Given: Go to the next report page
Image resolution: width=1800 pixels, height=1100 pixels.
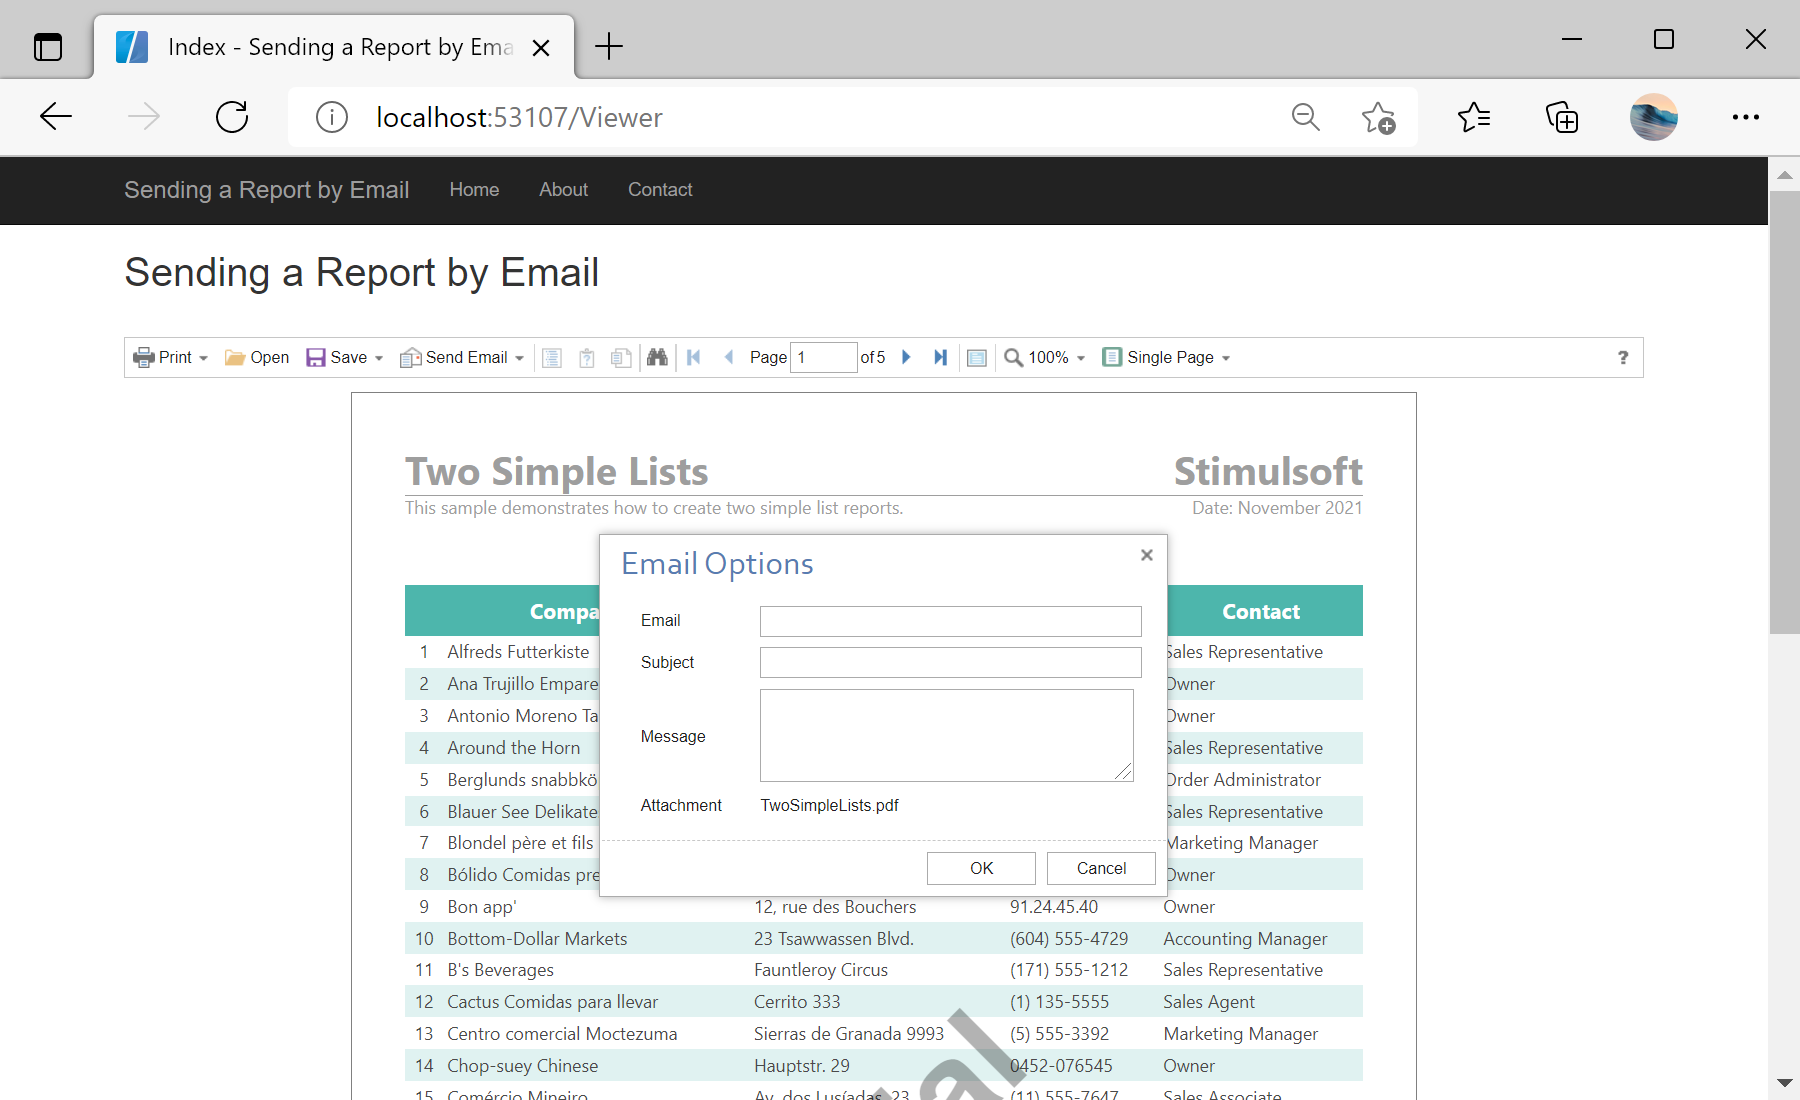Looking at the screenshot, I should coord(906,358).
